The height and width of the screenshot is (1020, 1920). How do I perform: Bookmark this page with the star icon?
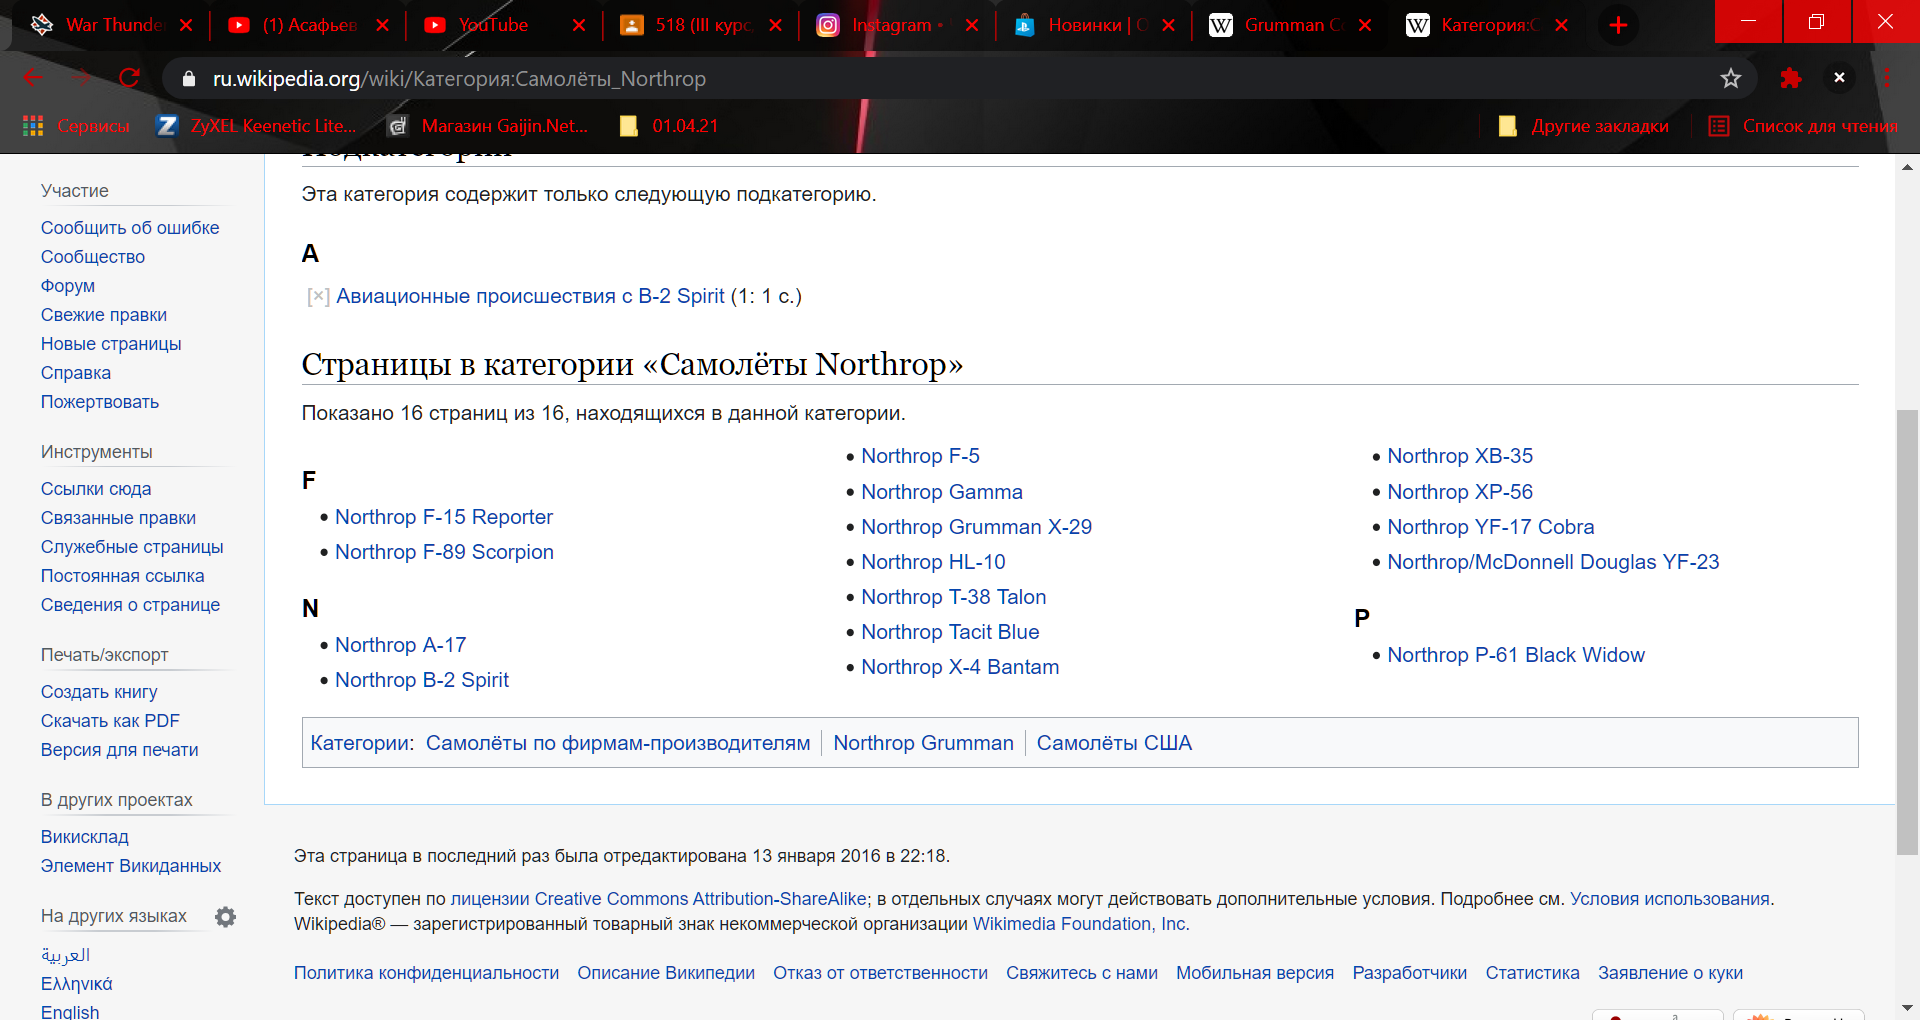pyautogui.click(x=1731, y=78)
